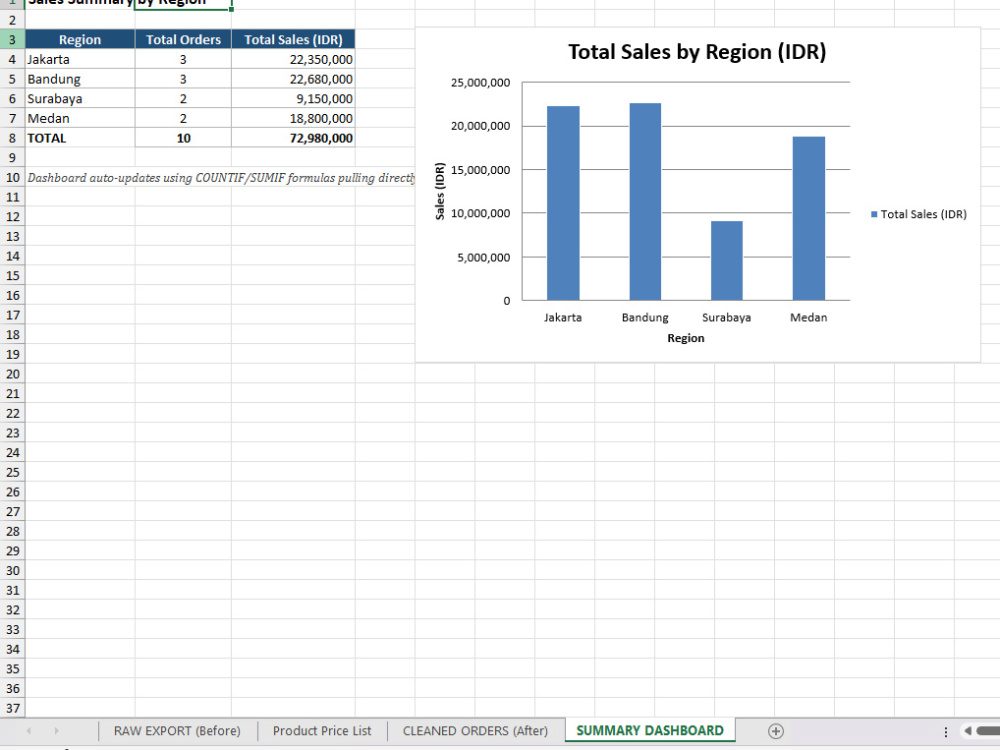Click the Bandung cell in the table
Viewport: 1000px width, 750px height.
(x=80, y=79)
